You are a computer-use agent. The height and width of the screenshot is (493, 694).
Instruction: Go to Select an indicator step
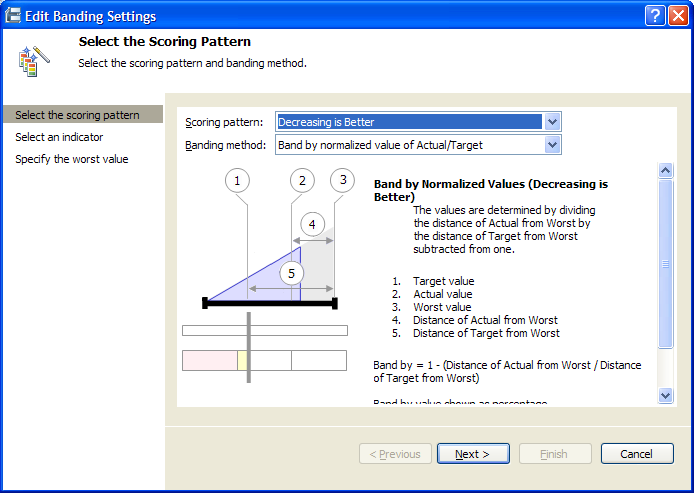pyautogui.click(x=59, y=137)
